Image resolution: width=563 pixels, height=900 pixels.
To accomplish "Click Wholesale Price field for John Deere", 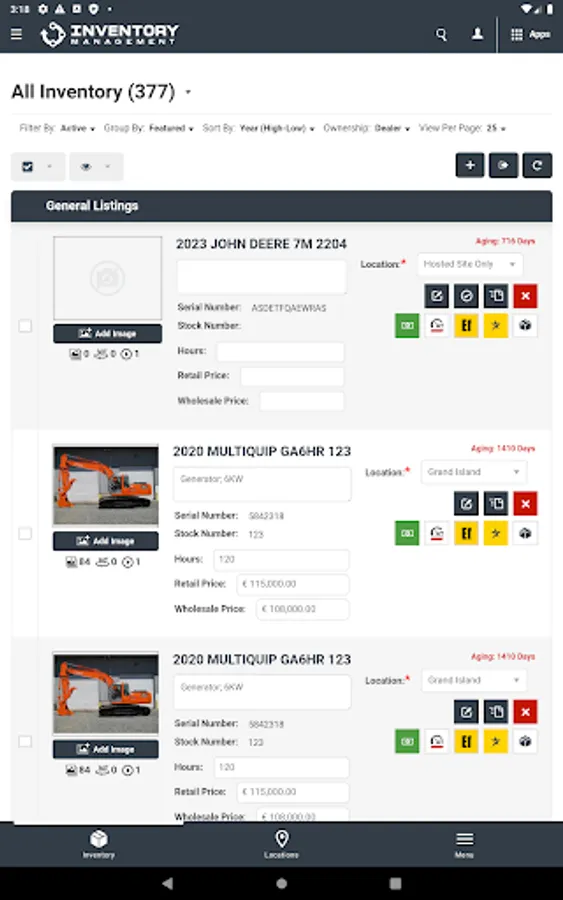I will [302, 401].
